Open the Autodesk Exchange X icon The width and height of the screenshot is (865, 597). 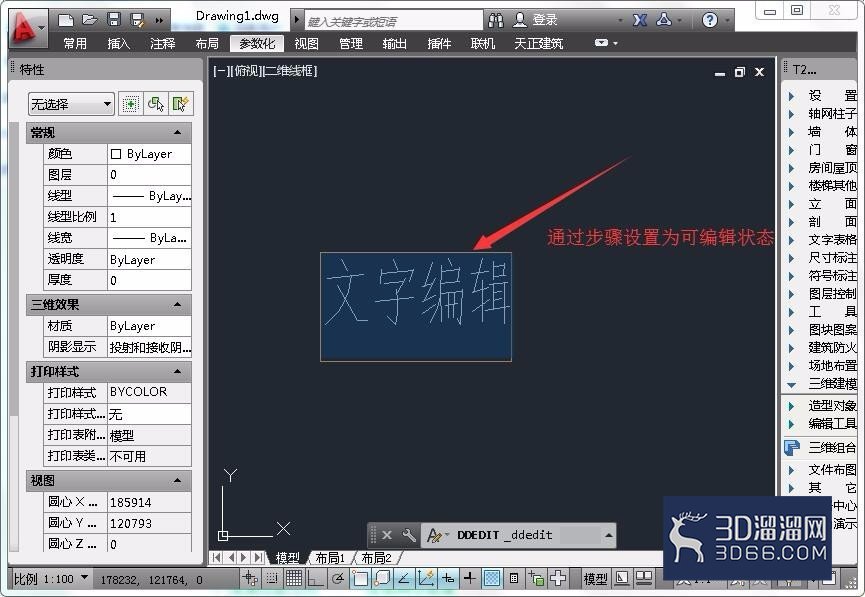(639, 20)
